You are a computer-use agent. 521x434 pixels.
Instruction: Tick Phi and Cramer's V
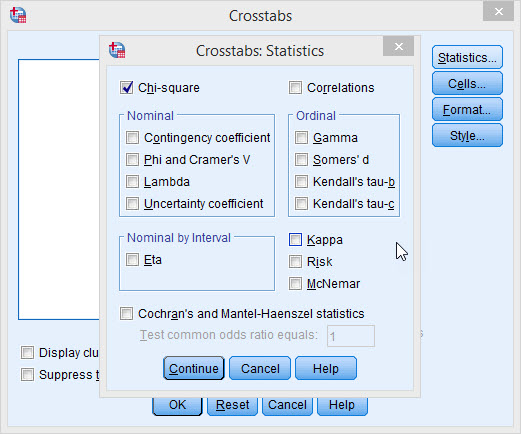132,159
